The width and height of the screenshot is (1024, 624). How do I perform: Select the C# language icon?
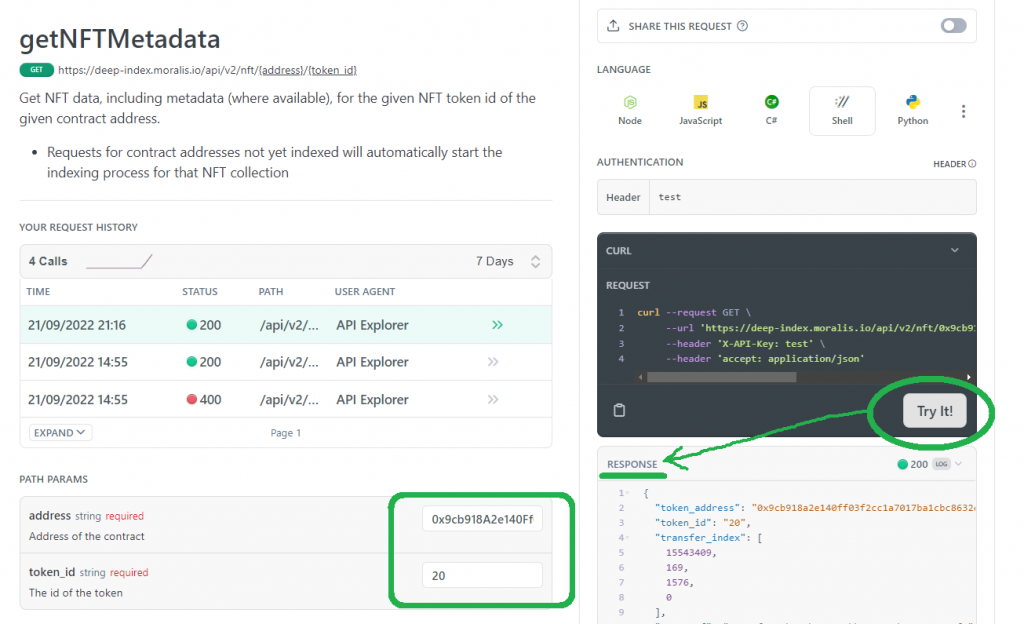tap(771, 102)
